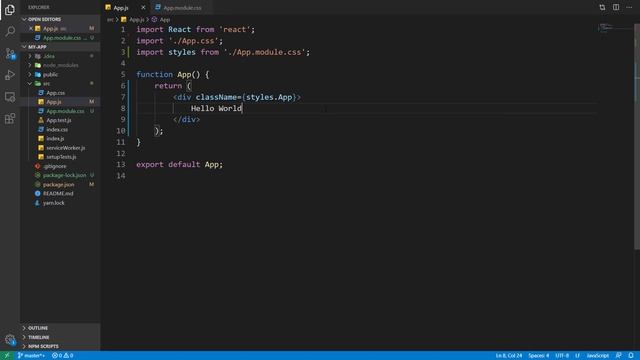Open setupTests.js file
The height and width of the screenshot is (360, 640).
(x=60, y=157)
